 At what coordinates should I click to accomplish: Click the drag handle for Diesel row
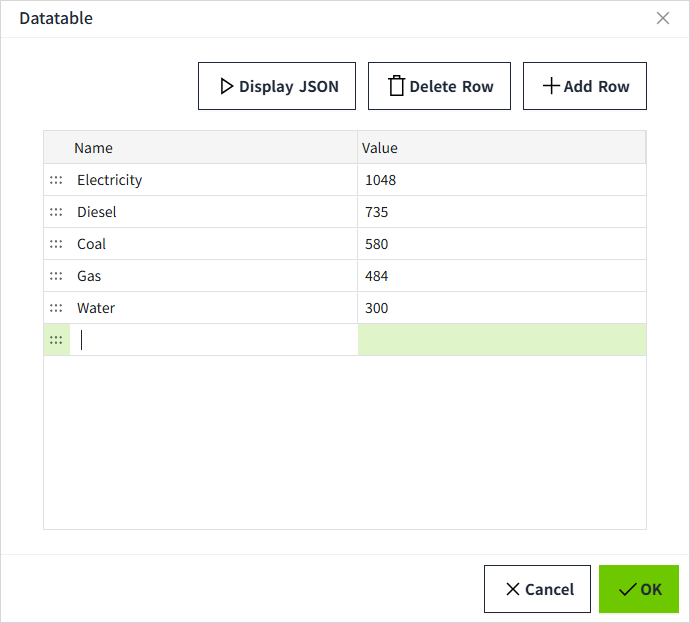point(56,212)
